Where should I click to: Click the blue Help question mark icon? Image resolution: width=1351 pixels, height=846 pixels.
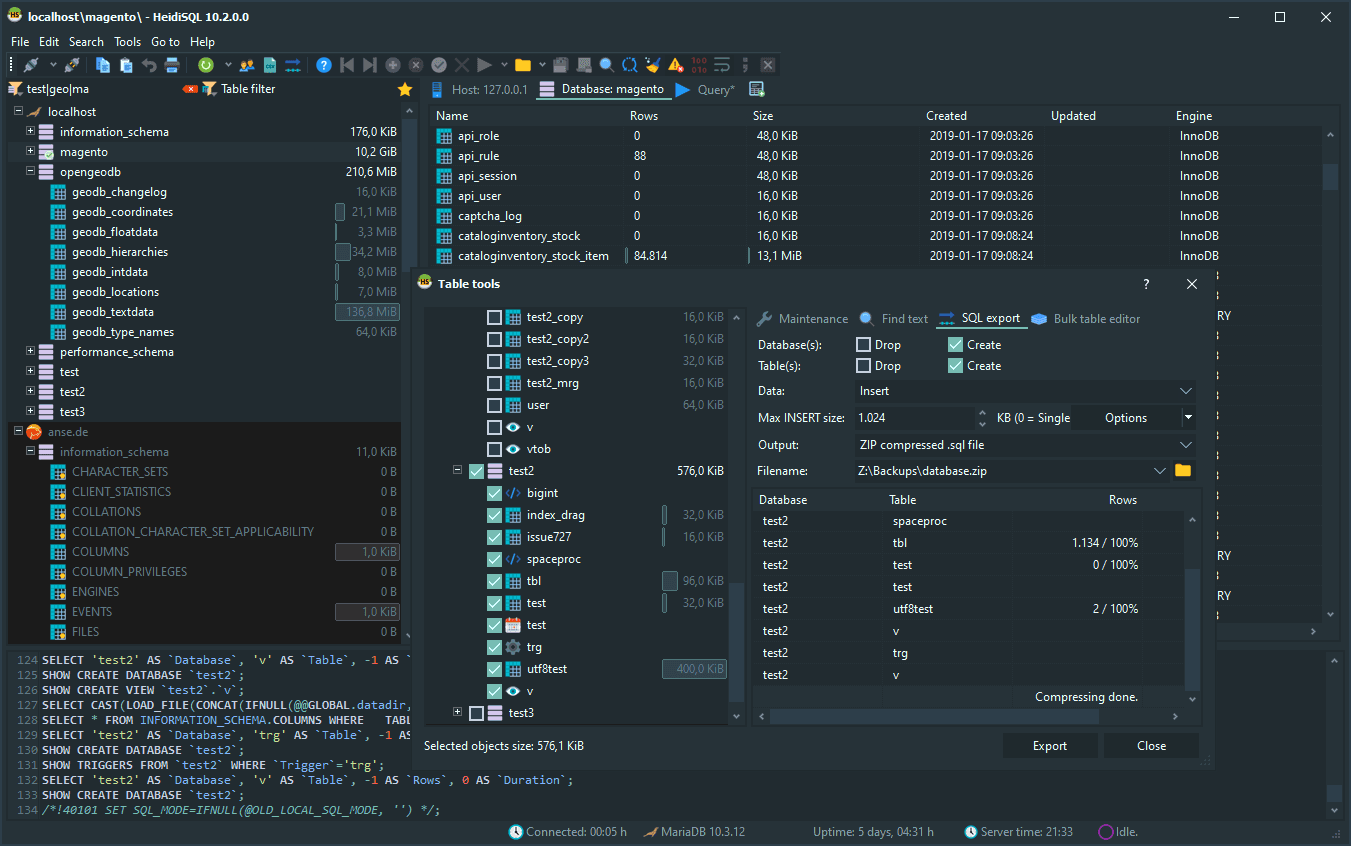point(323,64)
